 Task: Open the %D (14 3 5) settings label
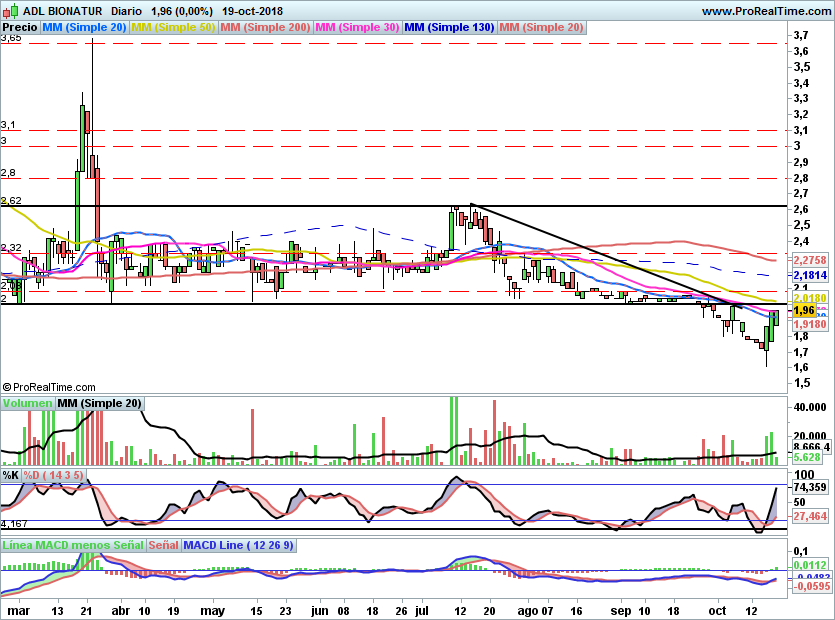tap(53, 475)
